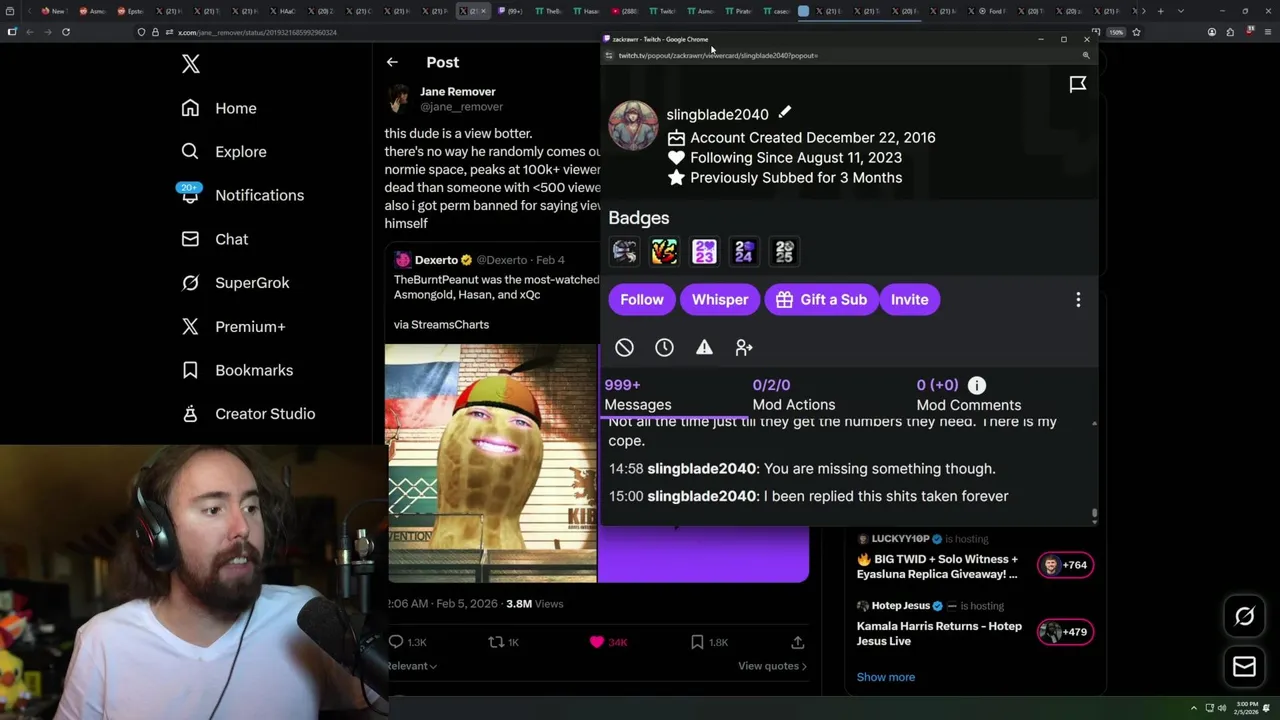Click the X logo in the sidebar
The width and height of the screenshot is (1280, 720).
coord(190,65)
